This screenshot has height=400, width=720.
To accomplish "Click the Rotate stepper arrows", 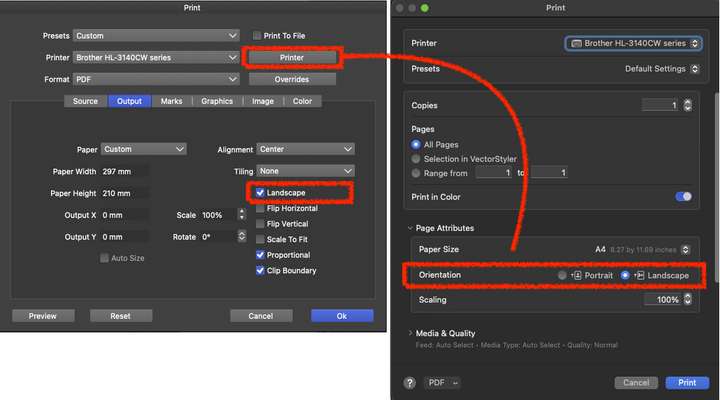I will pos(241,237).
